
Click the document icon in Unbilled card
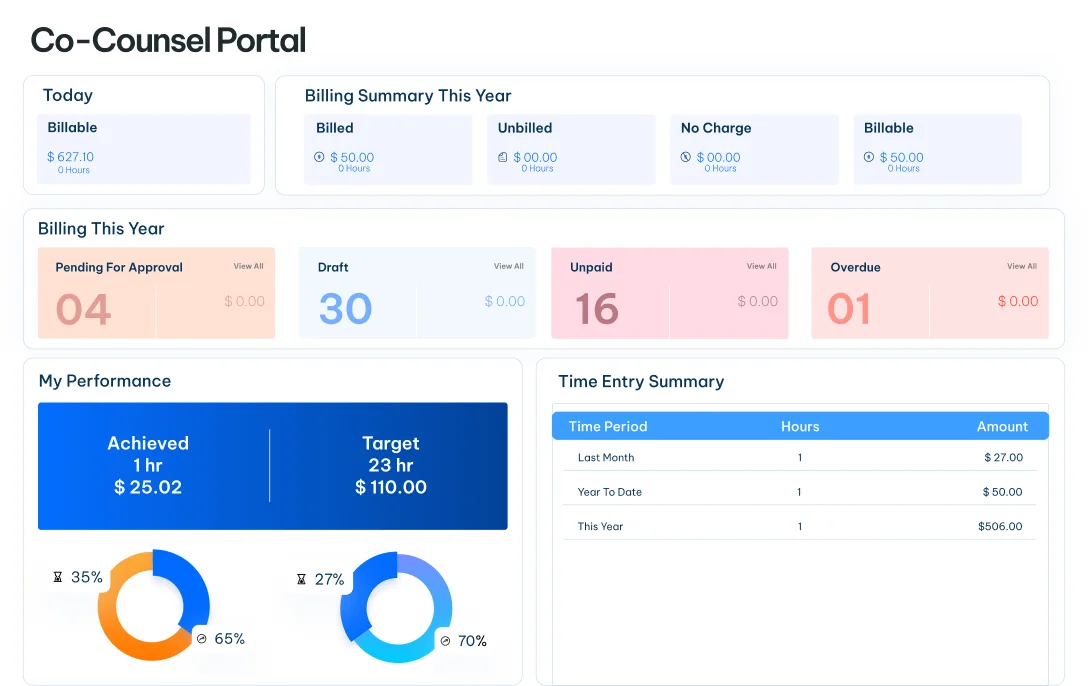click(x=502, y=157)
